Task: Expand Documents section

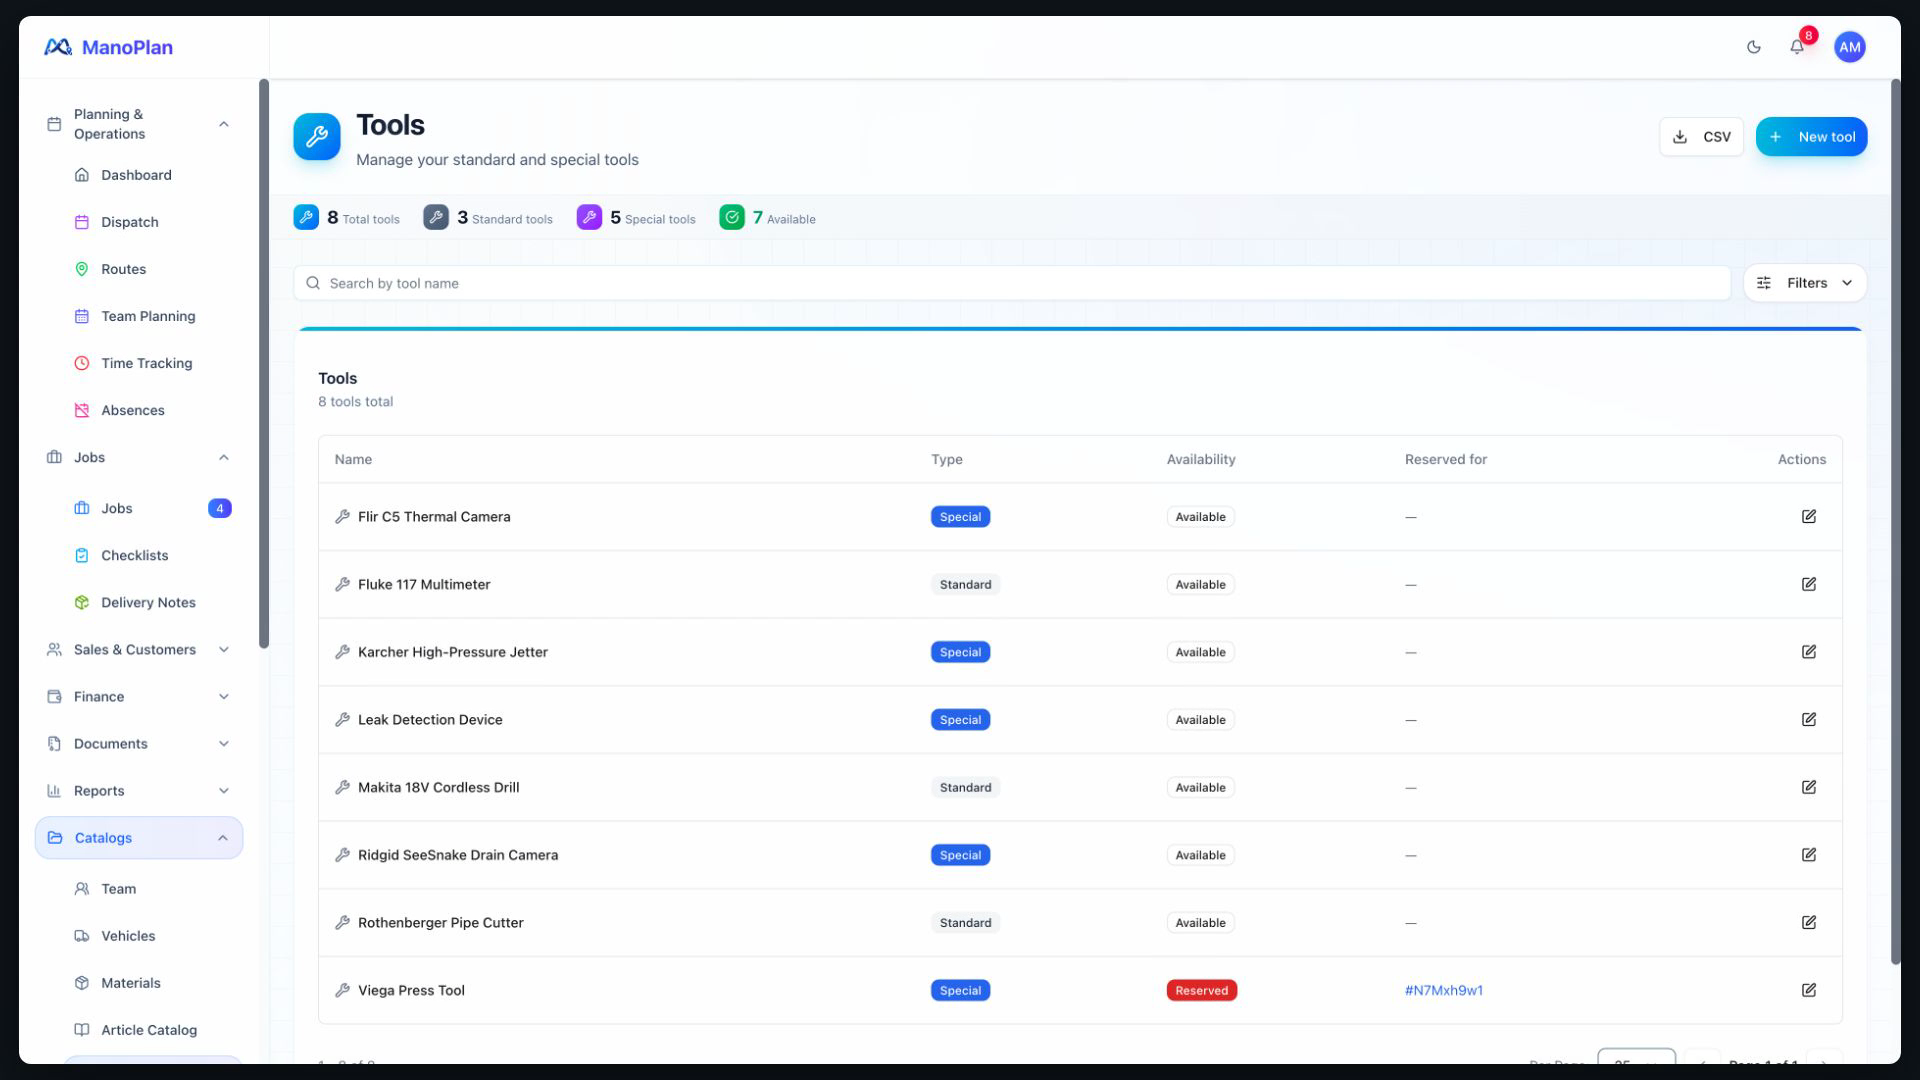Action: (138, 744)
